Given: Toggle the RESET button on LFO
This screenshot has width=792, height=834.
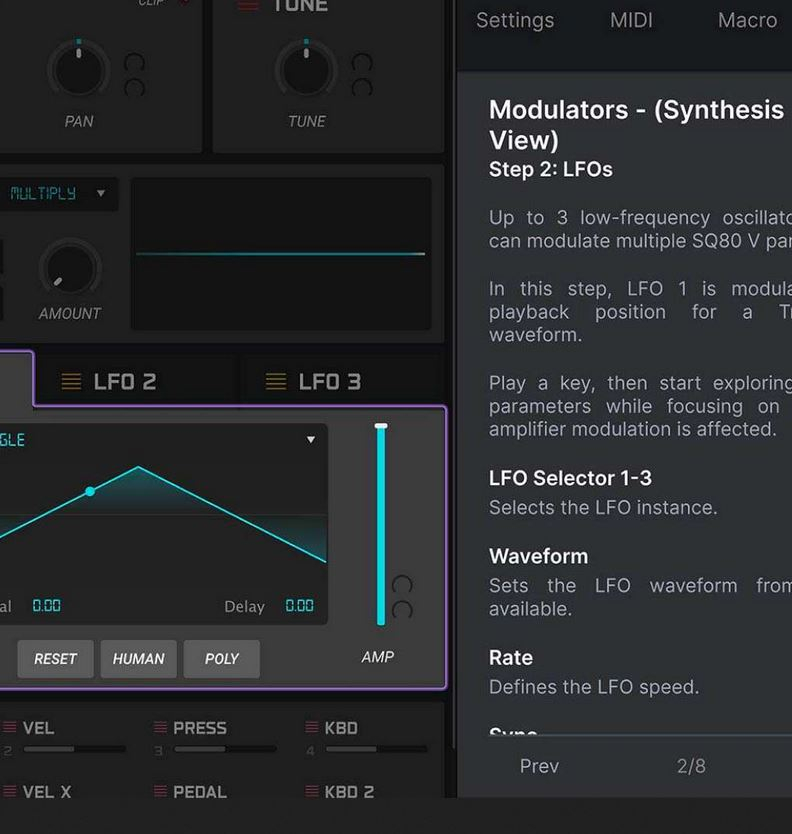Looking at the screenshot, I should point(55,659).
